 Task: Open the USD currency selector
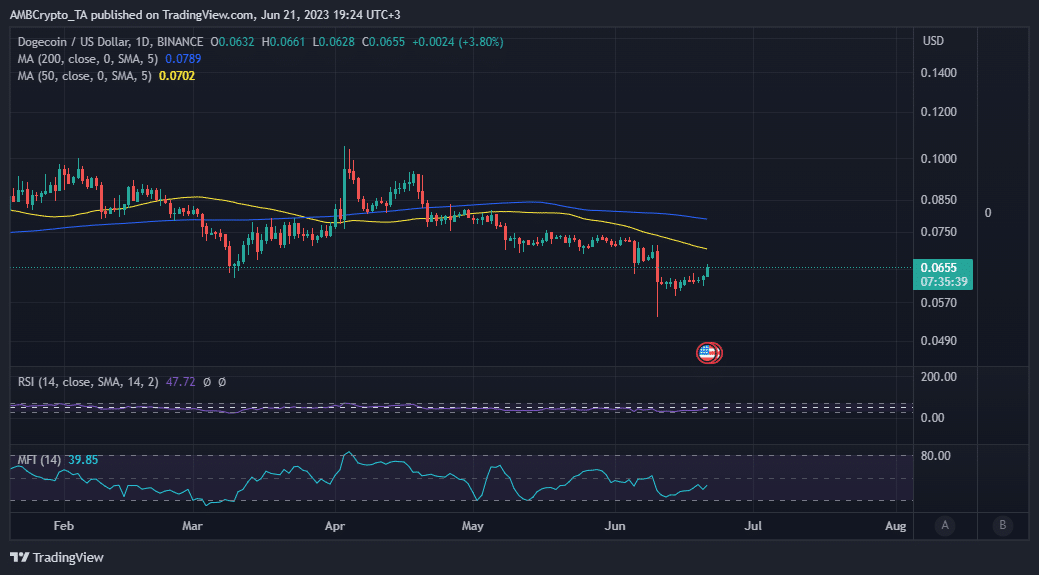tap(933, 41)
